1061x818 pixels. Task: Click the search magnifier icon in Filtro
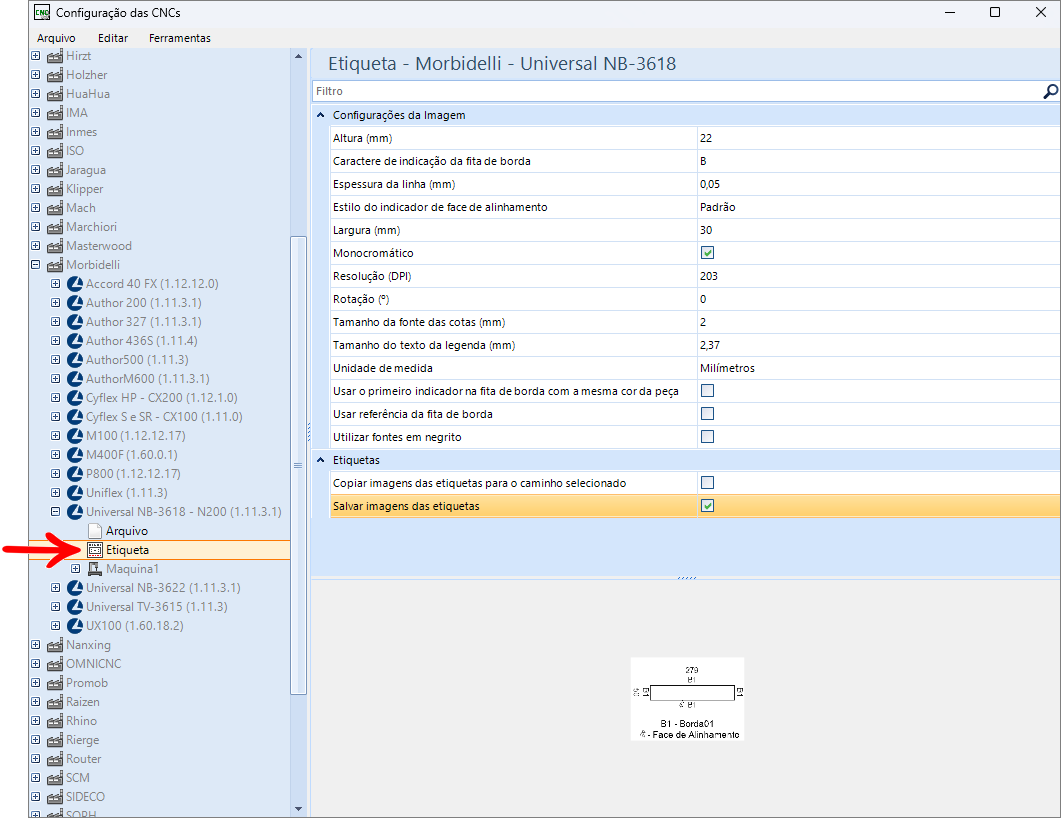pos(1050,91)
